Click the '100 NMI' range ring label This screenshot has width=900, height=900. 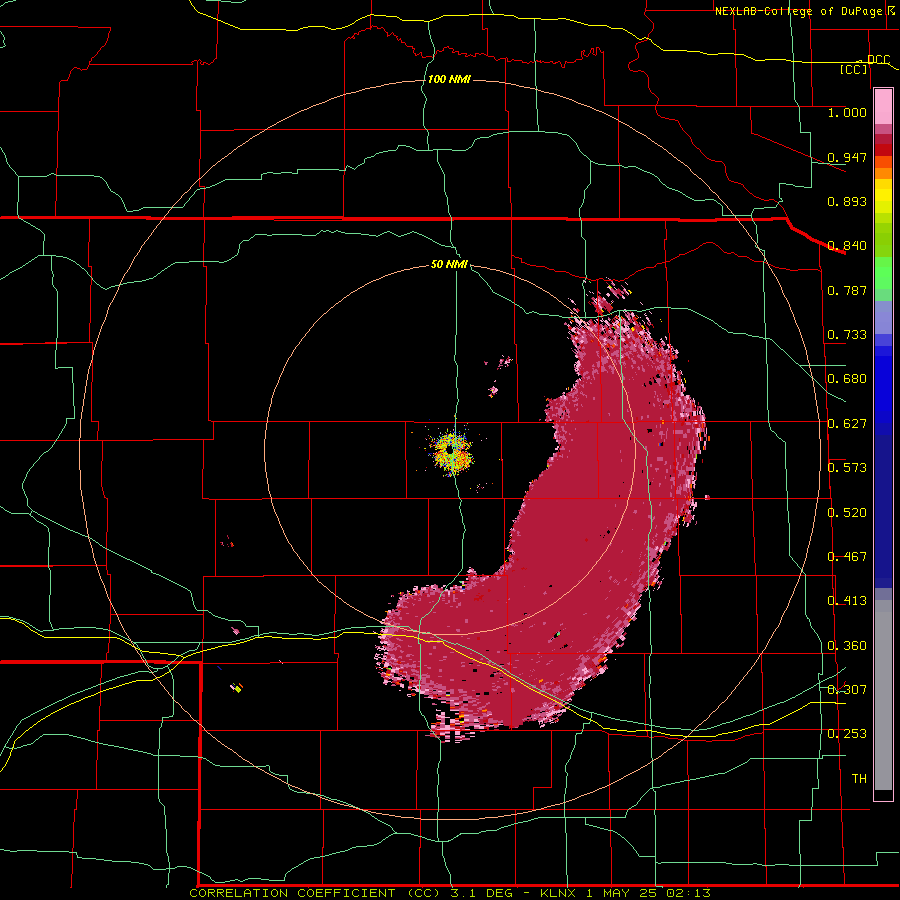click(x=449, y=79)
